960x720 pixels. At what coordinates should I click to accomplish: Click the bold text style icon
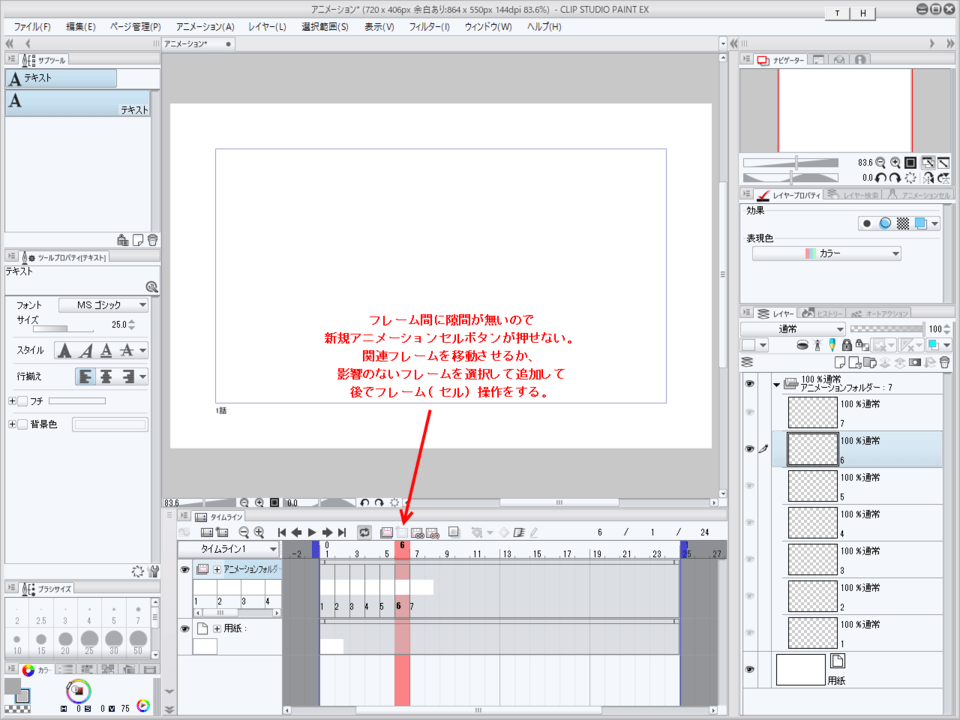pos(63,350)
